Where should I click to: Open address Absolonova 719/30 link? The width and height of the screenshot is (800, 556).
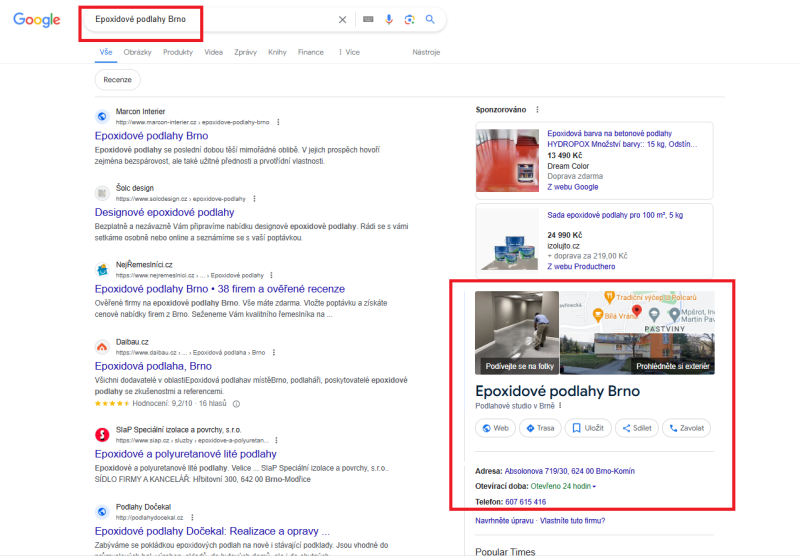(x=569, y=471)
